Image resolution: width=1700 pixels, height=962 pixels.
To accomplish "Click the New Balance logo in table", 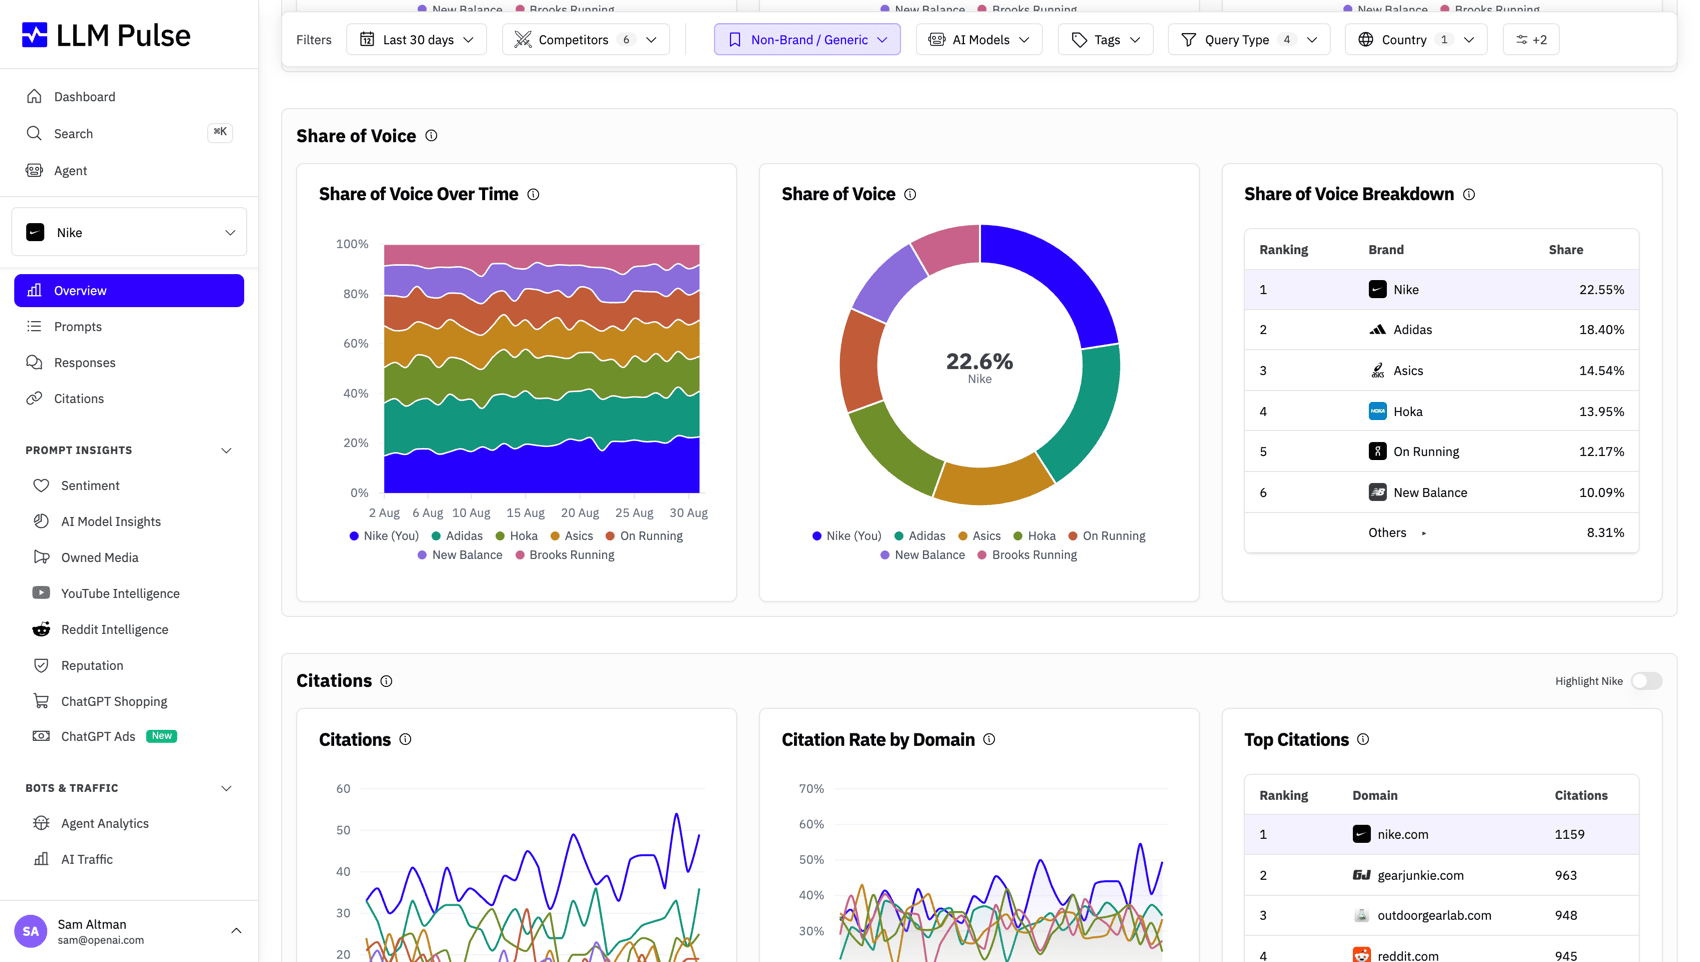I will (x=1377, y=493).
